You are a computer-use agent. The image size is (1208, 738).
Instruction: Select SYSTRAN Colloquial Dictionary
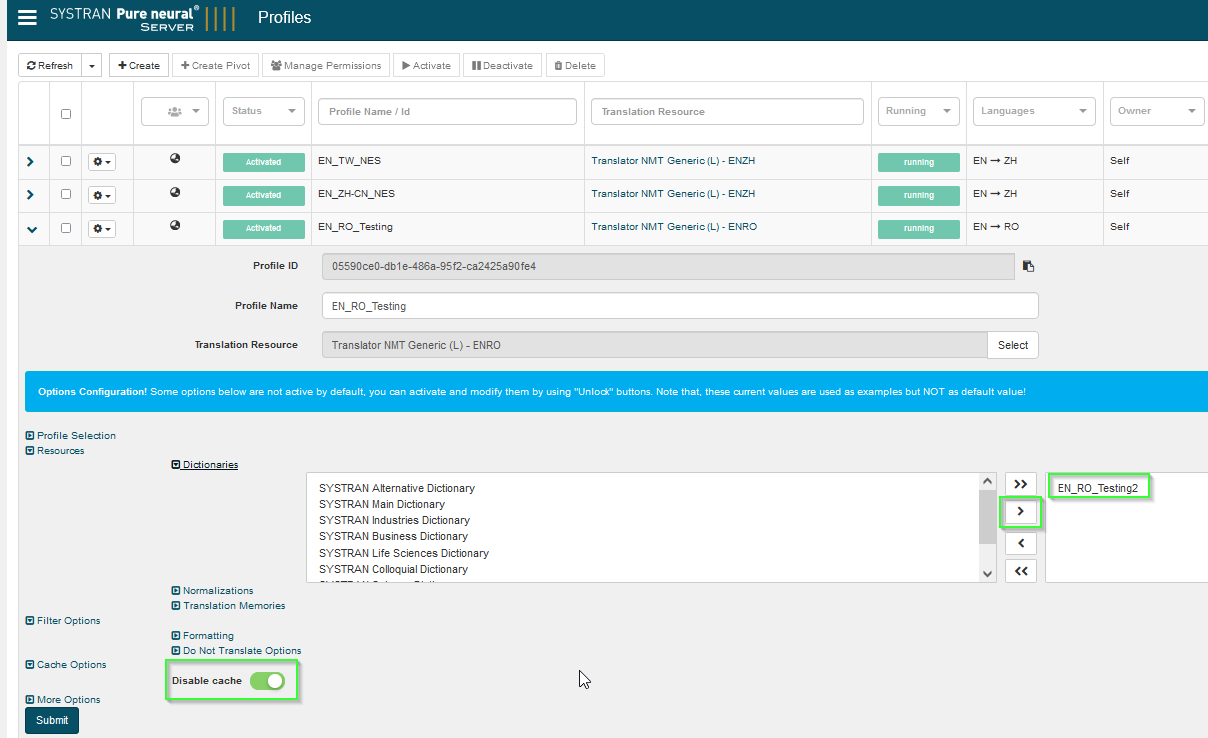pos(393,569)
